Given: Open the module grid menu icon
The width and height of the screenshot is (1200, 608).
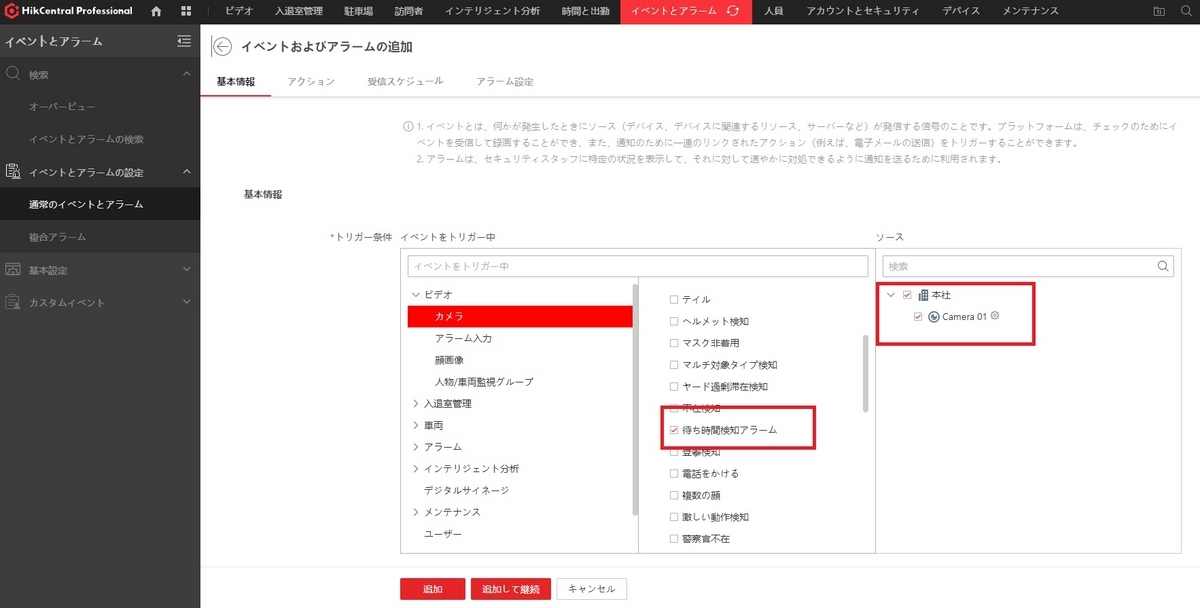Looking at the screenshot, I should point(187,11).
